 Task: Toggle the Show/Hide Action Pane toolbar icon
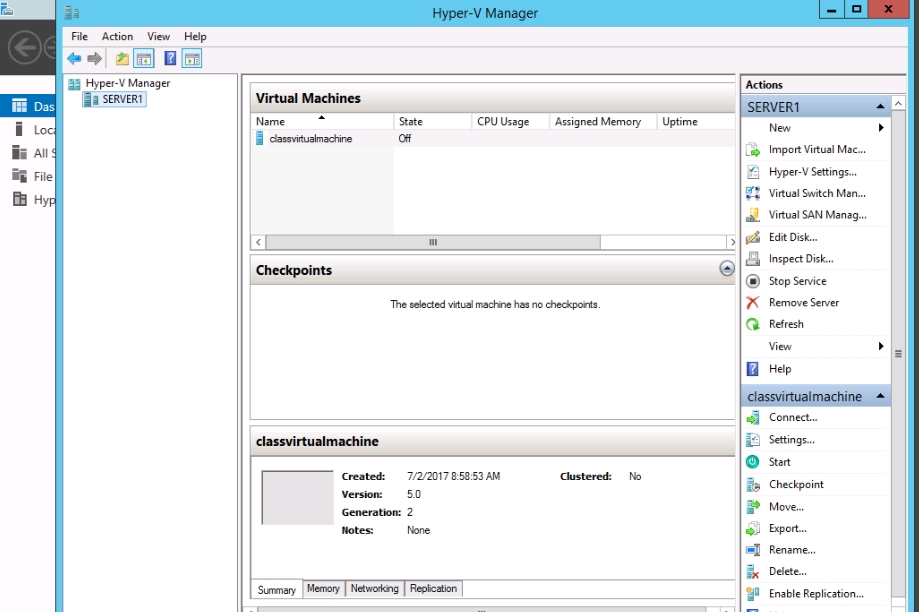point(192,59)
